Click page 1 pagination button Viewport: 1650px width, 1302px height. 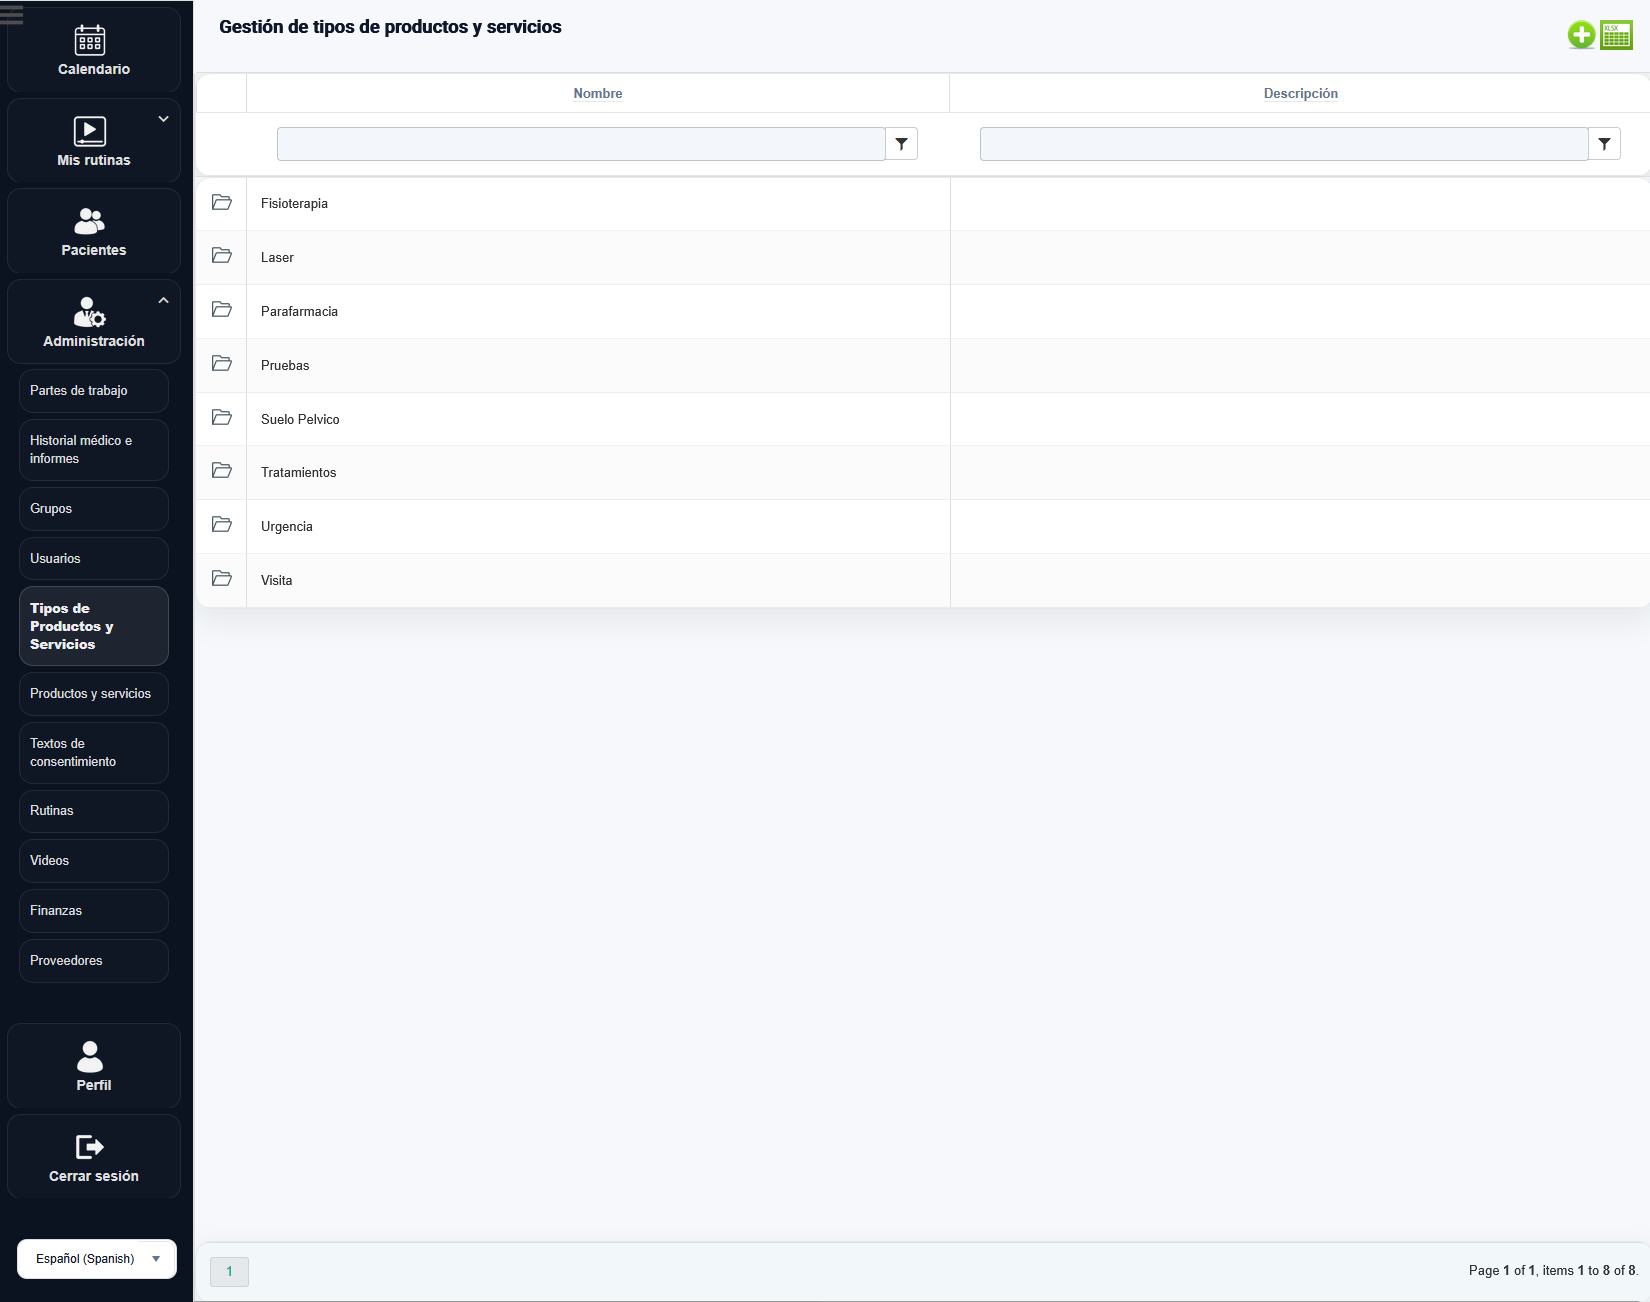point(229,1272)
